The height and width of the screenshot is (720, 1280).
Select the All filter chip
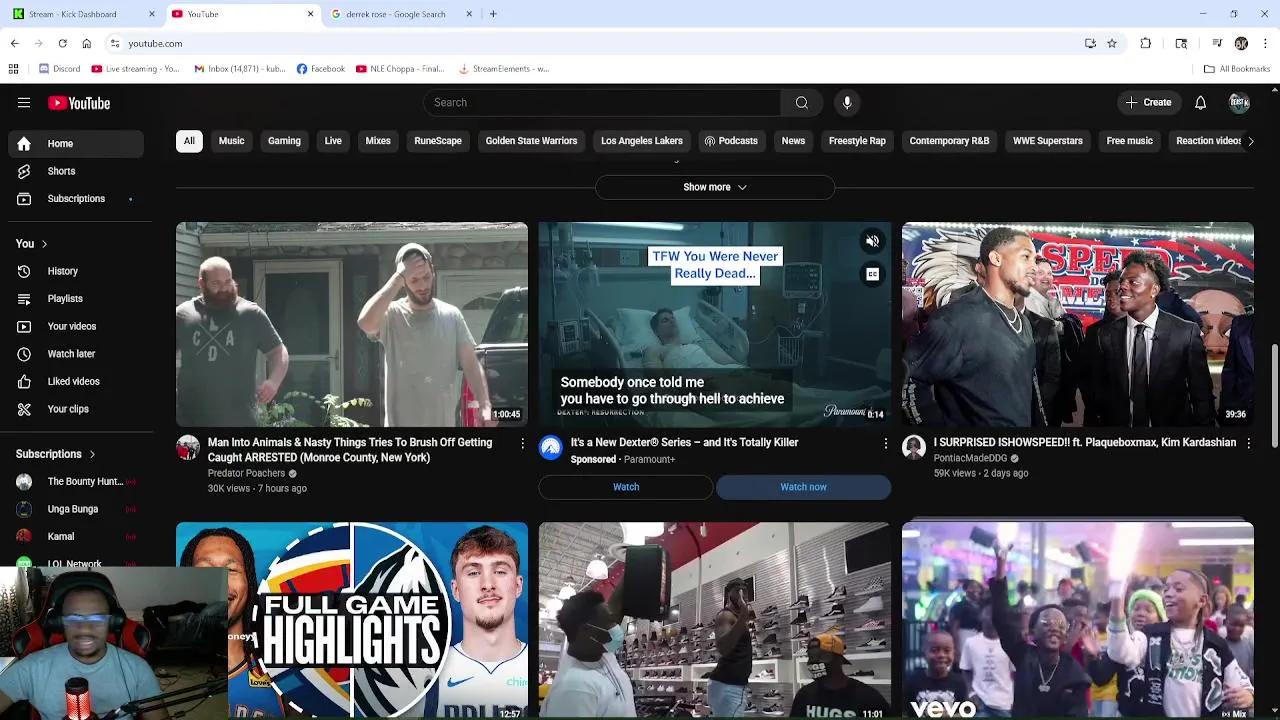click(189, 141)
